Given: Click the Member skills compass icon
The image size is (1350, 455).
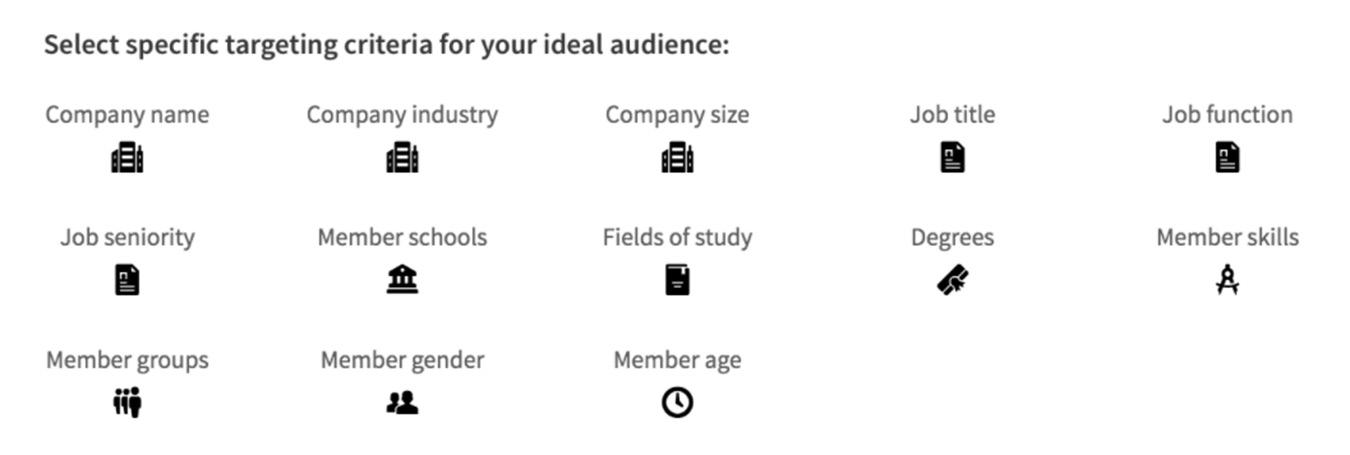Looking at the screenshot, I should pyautogui.click(x=1227, y=280).
